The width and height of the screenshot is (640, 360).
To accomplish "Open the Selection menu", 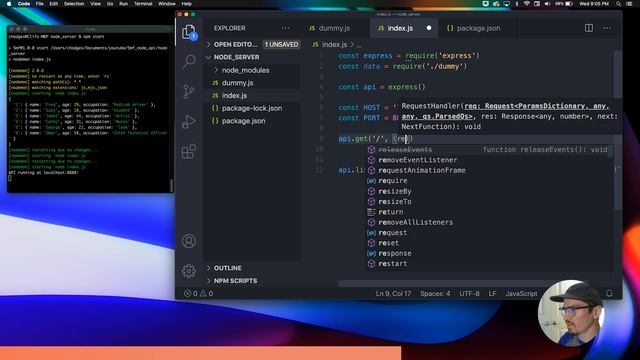I will click(74, 4).
